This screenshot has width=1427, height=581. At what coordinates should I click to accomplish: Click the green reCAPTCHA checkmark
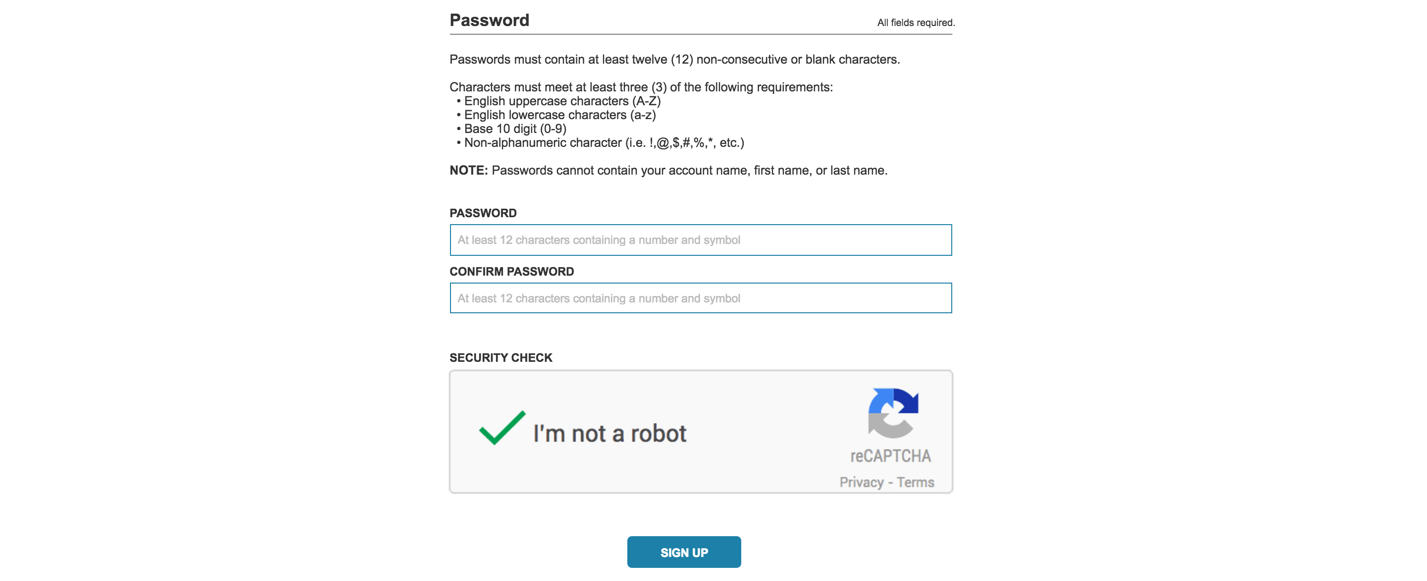502,428
